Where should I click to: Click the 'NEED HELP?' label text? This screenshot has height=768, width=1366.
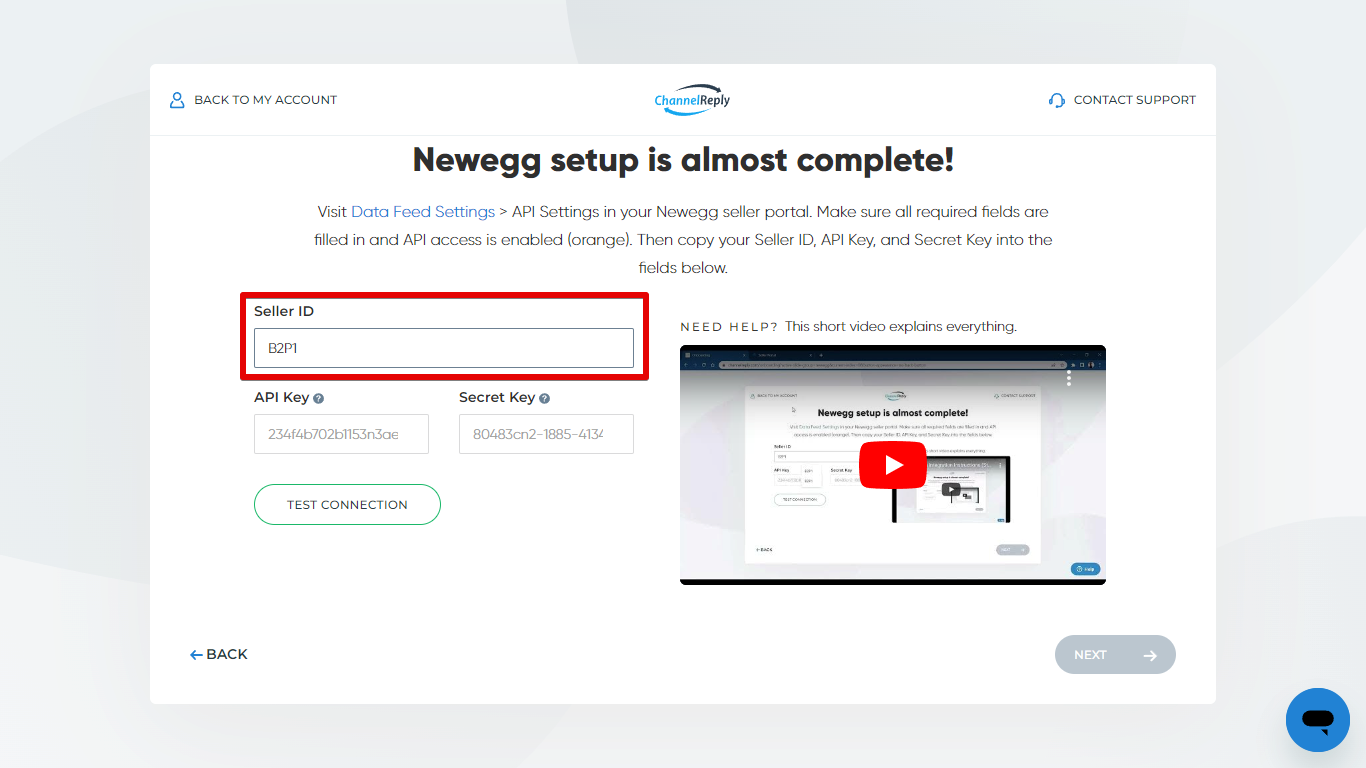[729, 326]
